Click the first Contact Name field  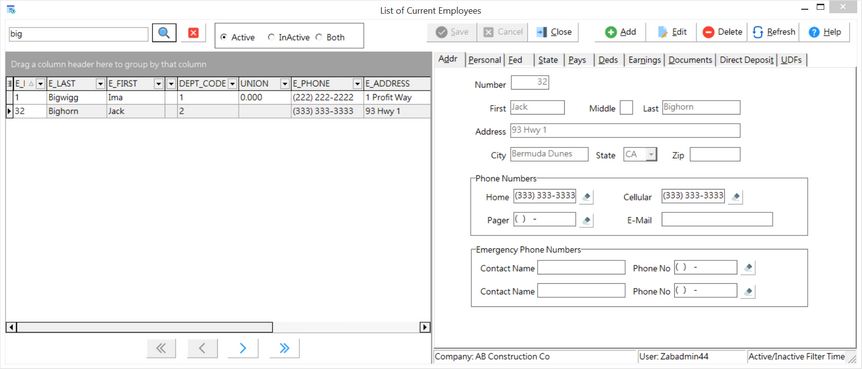tap(581, 267)
